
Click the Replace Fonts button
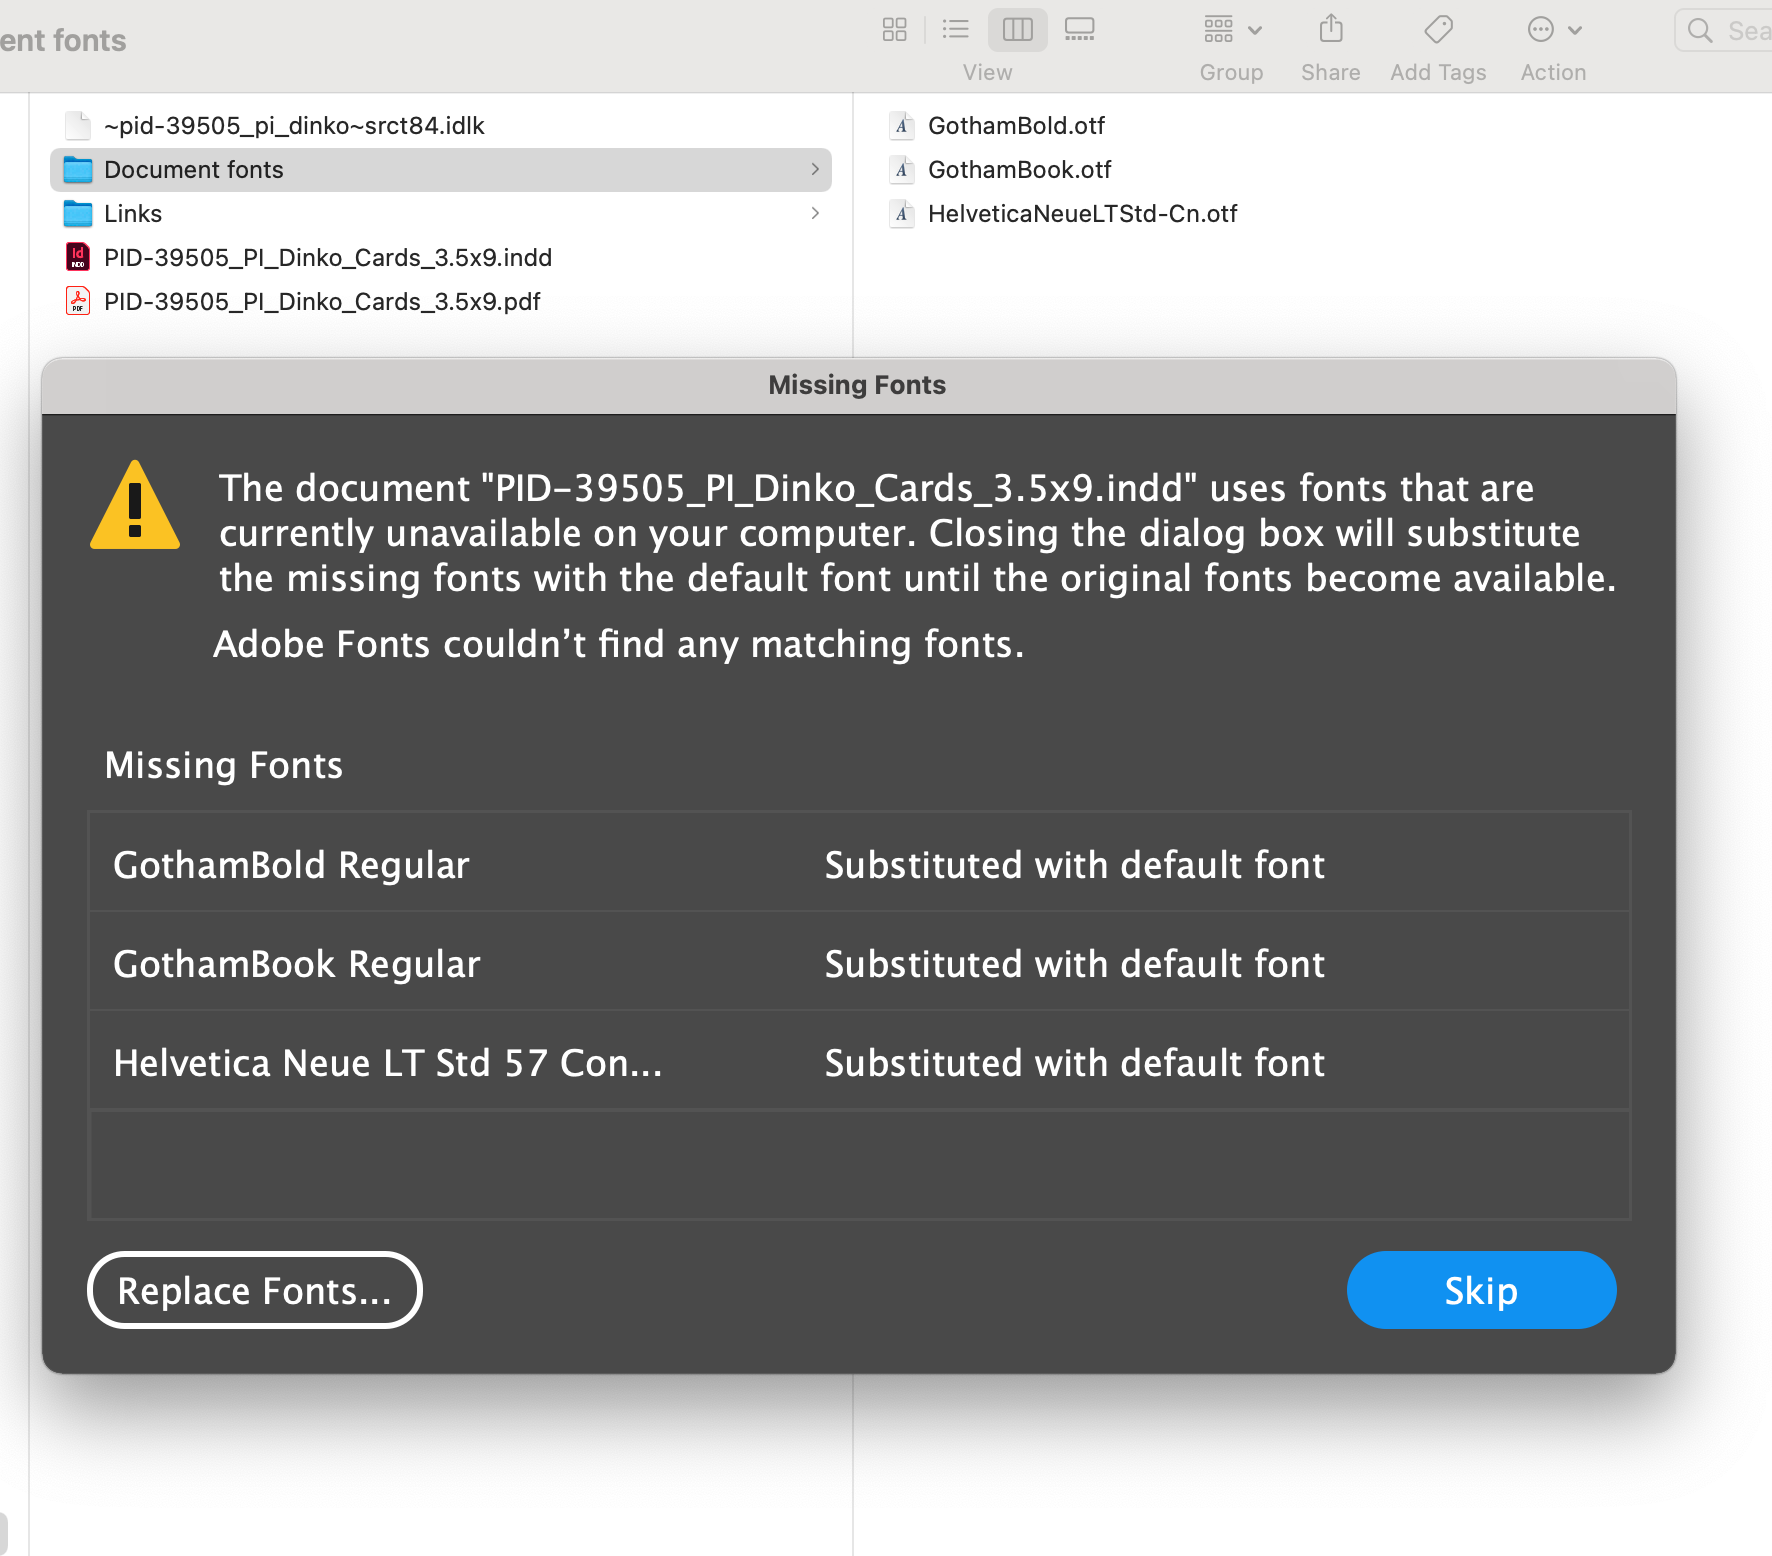click(254, 1290)
